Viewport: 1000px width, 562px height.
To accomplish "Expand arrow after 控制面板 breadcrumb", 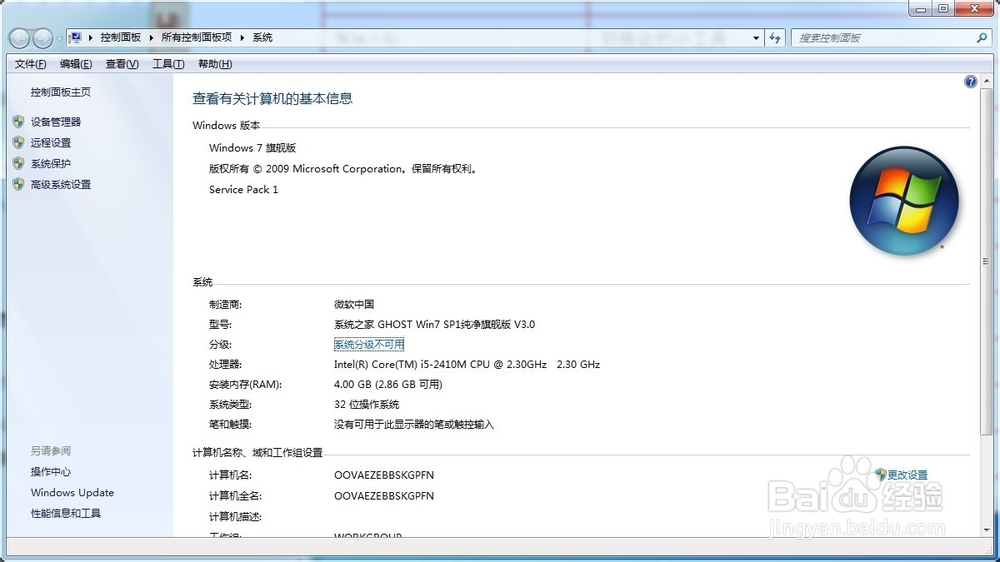I will (x=151, y=38).
